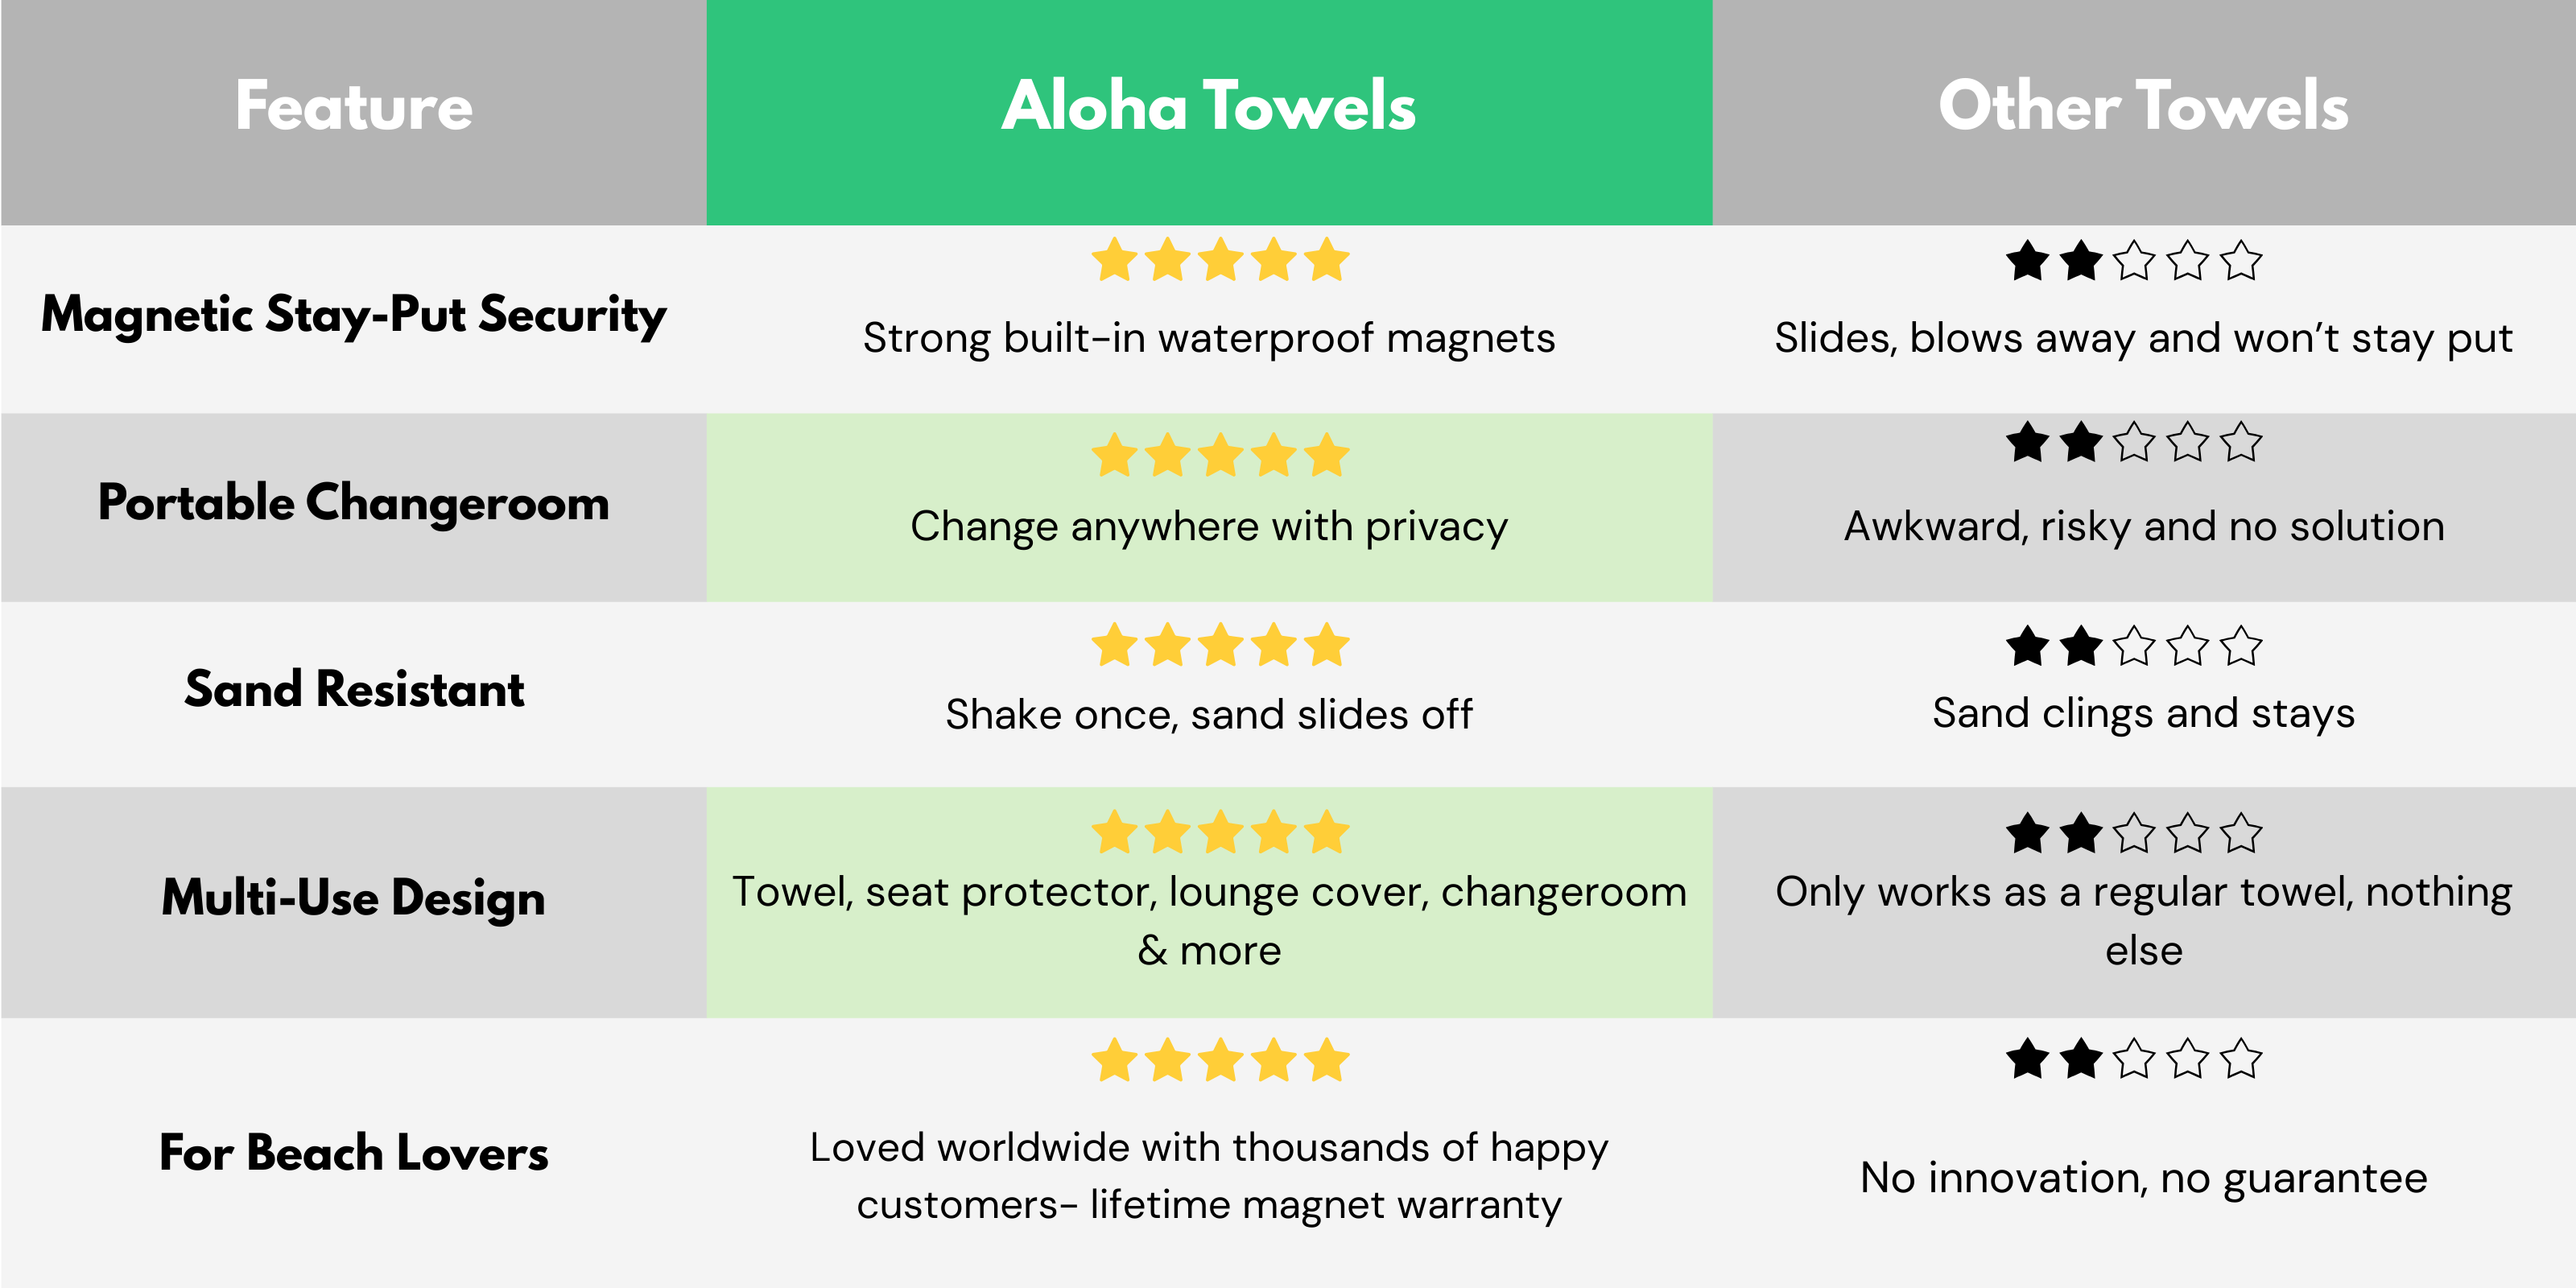Select the Portable Changeroom feature label

tap(354, 503)
